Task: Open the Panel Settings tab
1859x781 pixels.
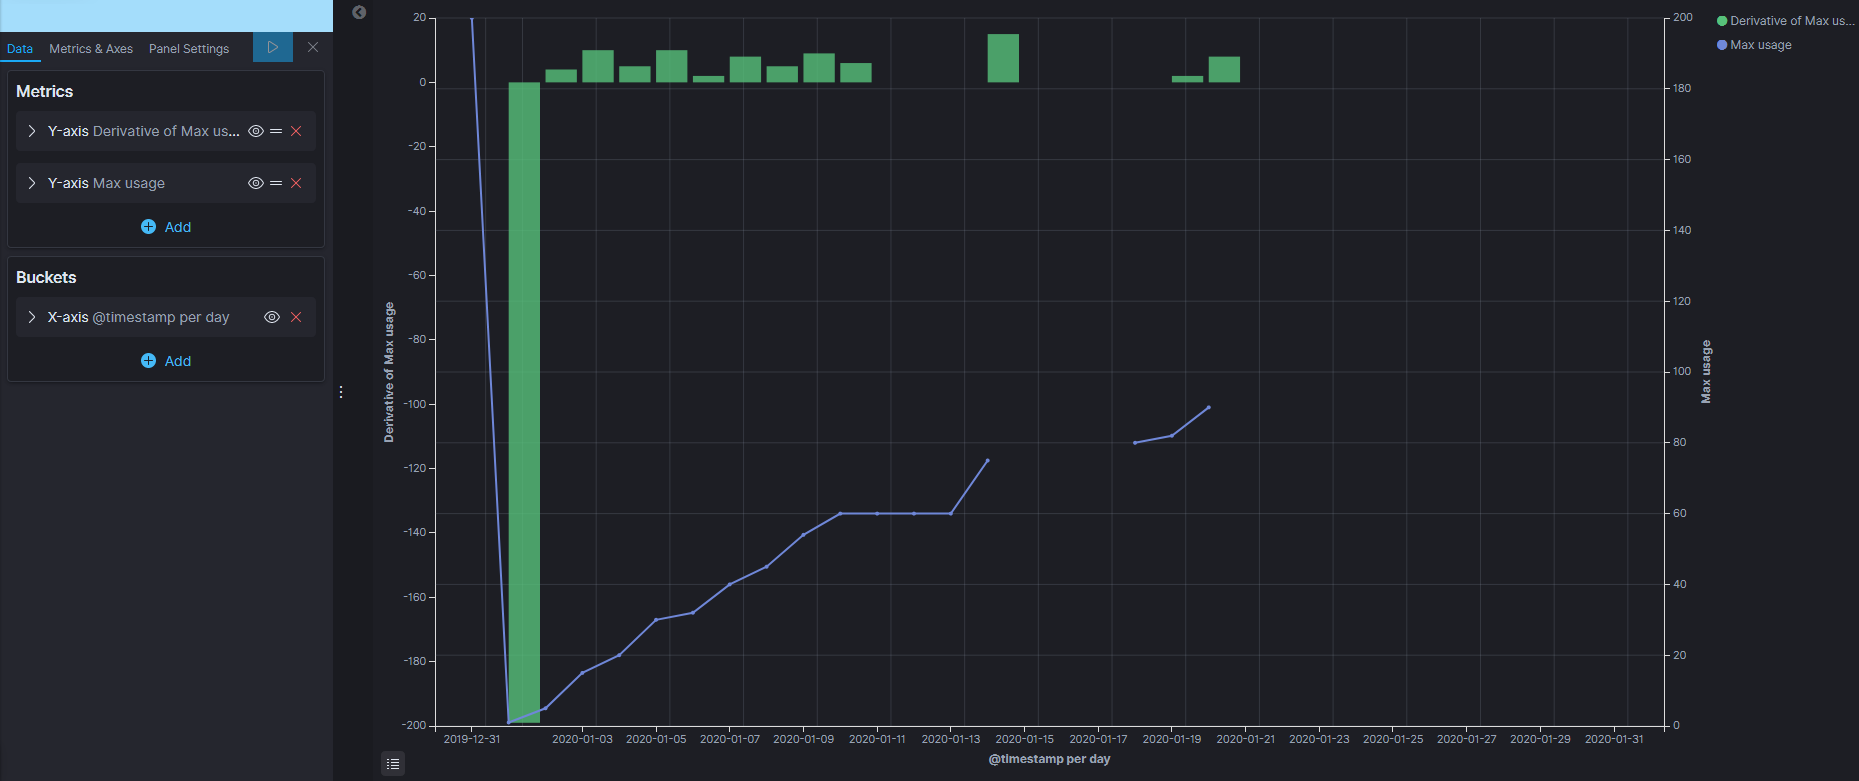Action: [189, 49]
